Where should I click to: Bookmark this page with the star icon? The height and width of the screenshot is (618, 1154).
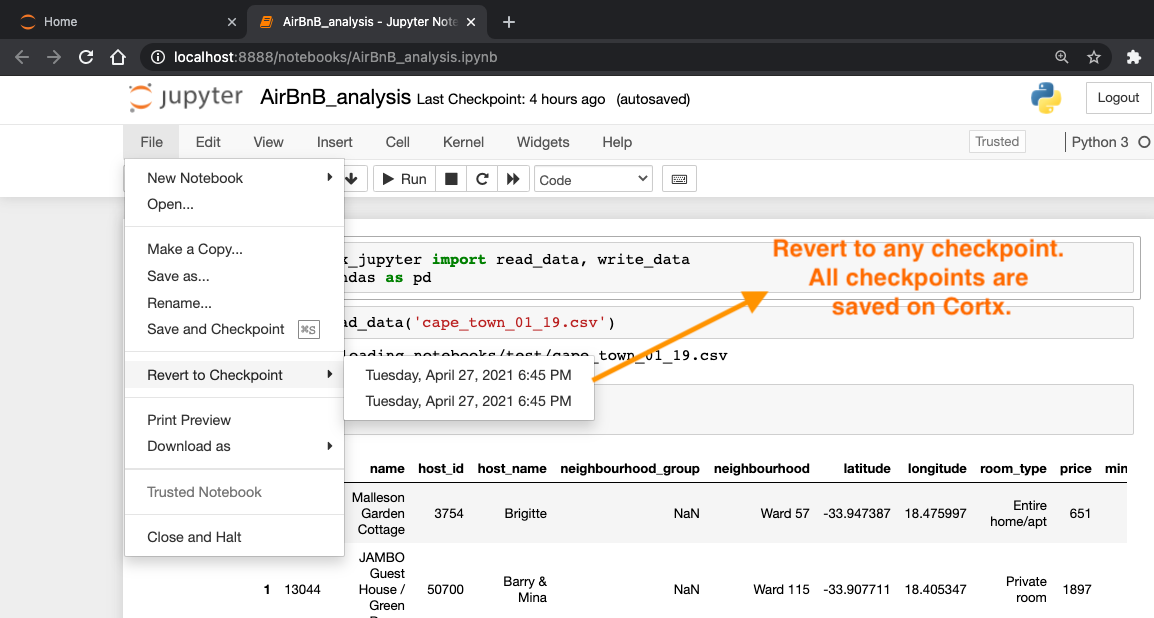click(x=1094, y=57)
